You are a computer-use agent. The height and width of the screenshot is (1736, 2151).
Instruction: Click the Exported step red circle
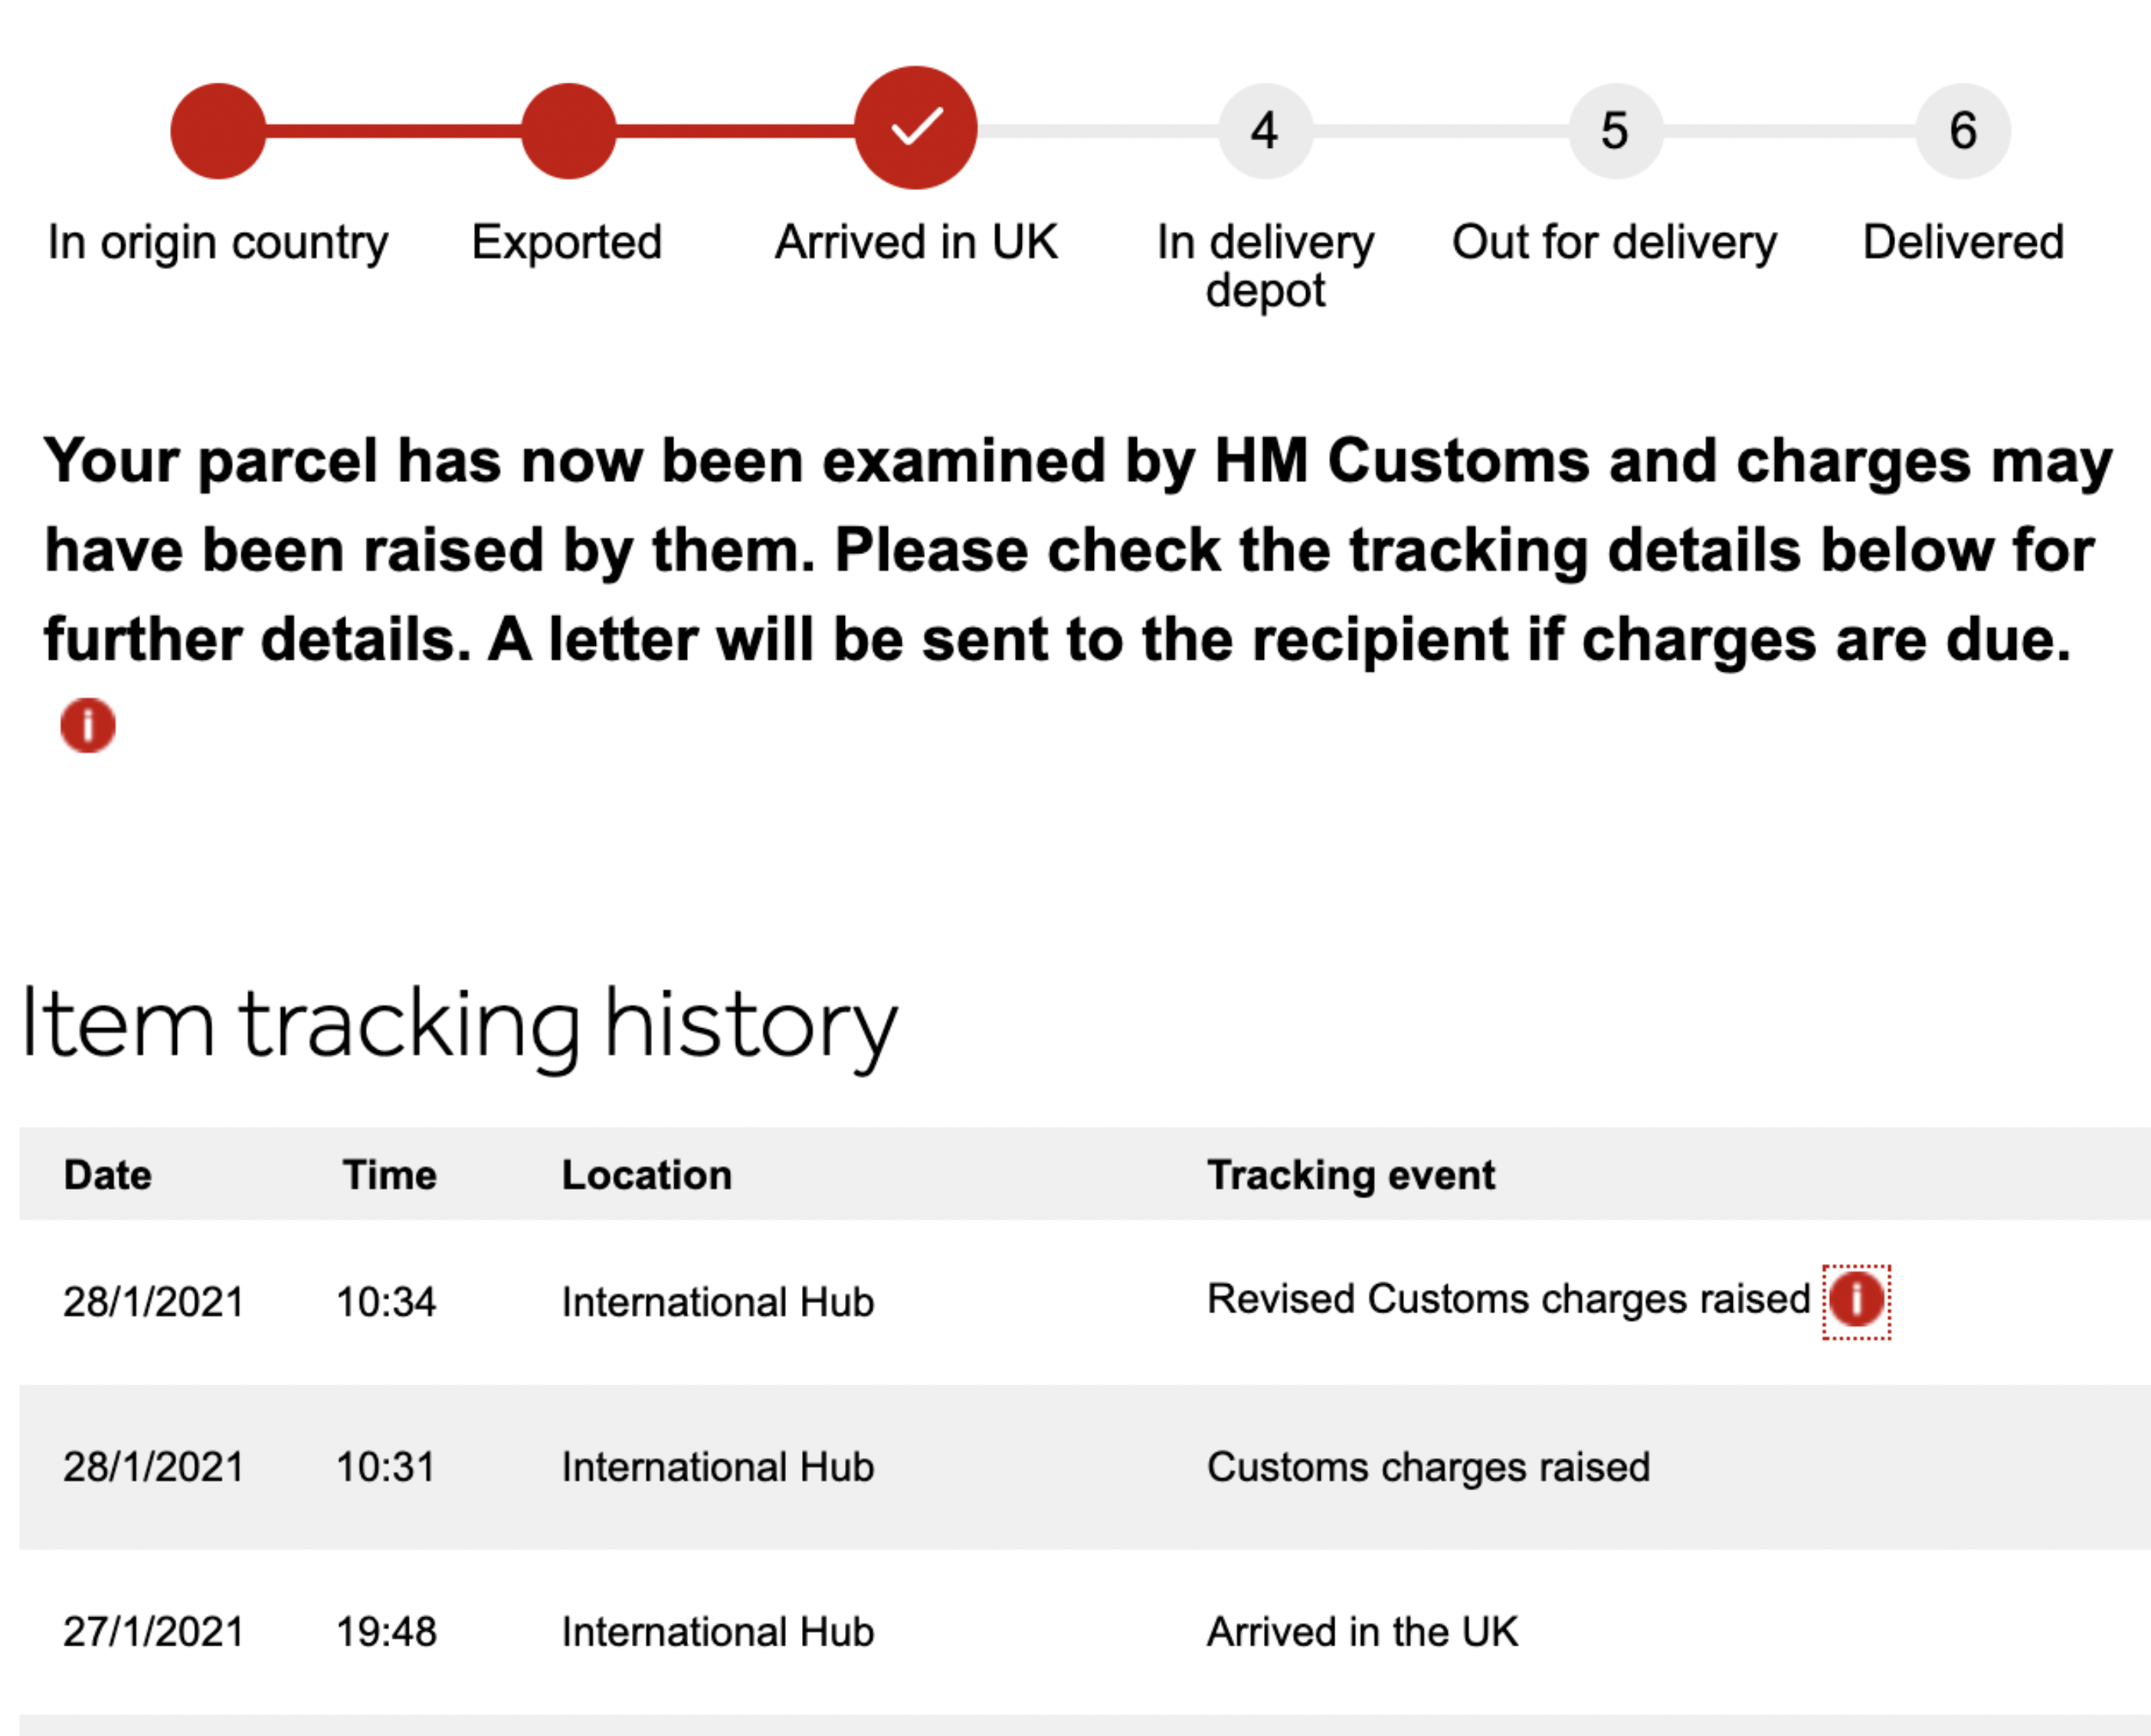pos(568,131)
